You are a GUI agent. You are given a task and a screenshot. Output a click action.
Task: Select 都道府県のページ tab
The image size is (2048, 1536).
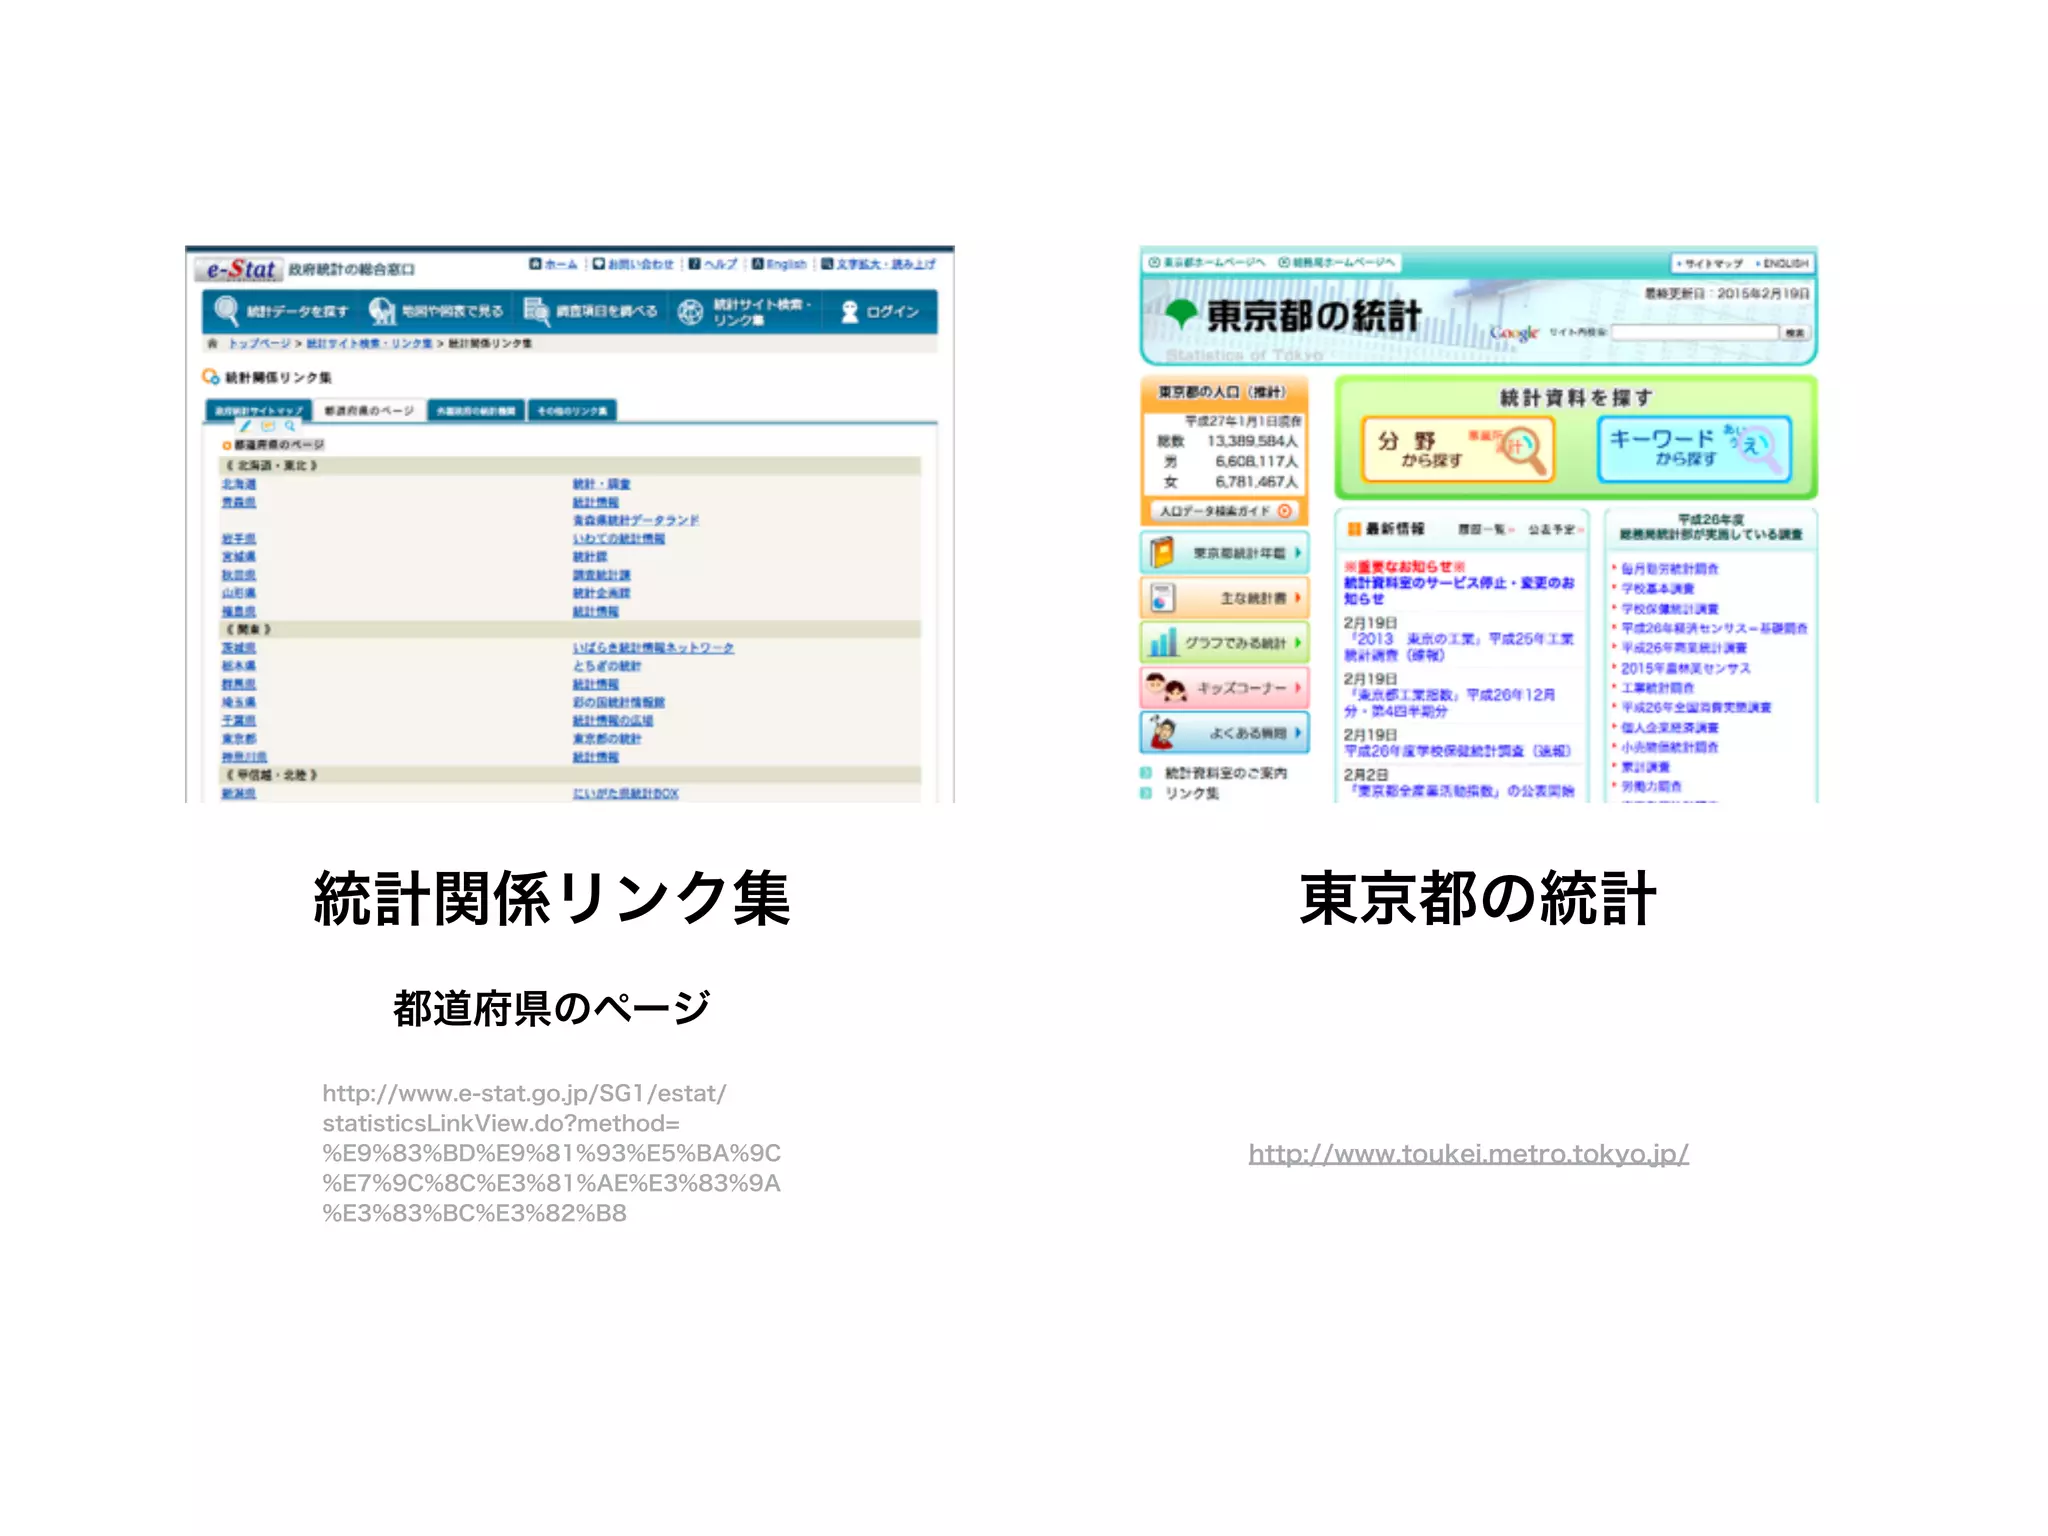pyautogui.click(x=369, y=410)
